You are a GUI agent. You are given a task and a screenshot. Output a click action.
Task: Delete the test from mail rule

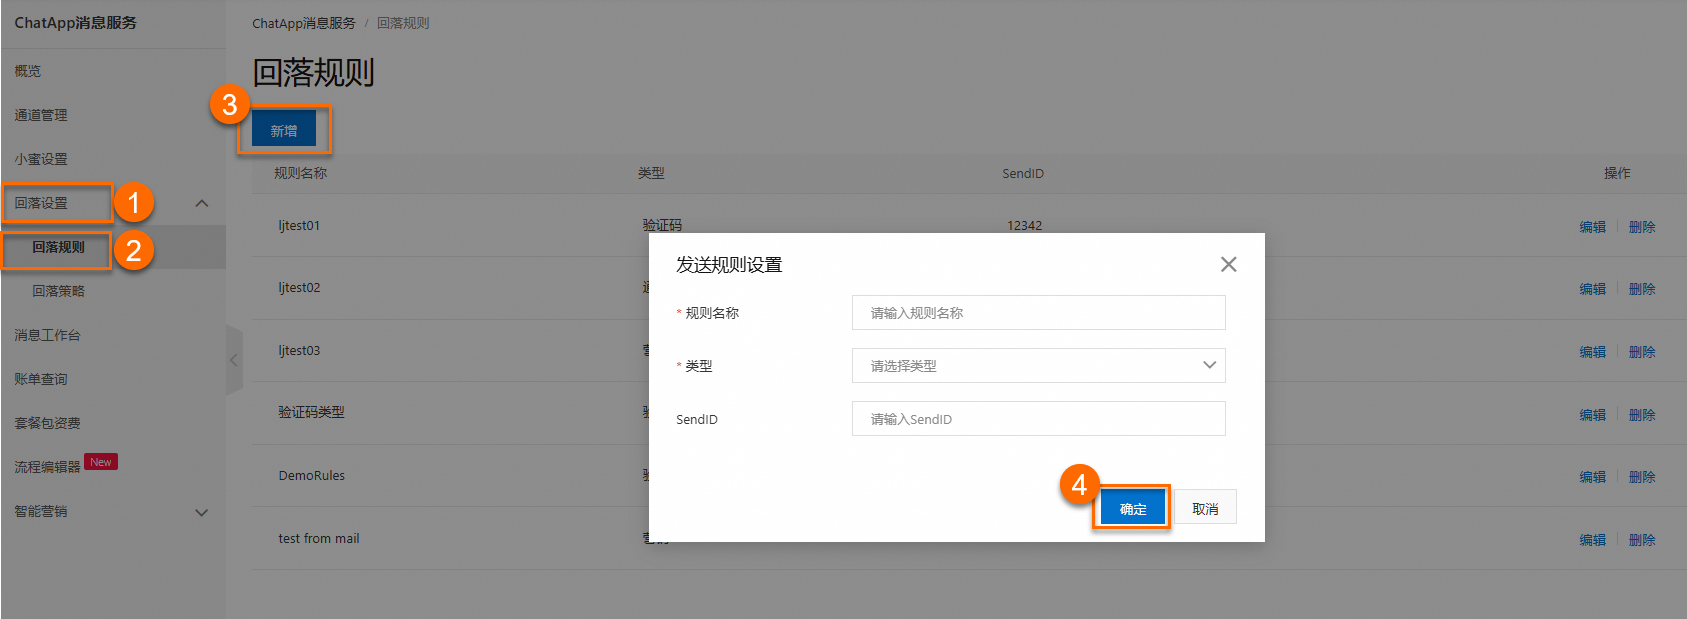(1642, 540)
